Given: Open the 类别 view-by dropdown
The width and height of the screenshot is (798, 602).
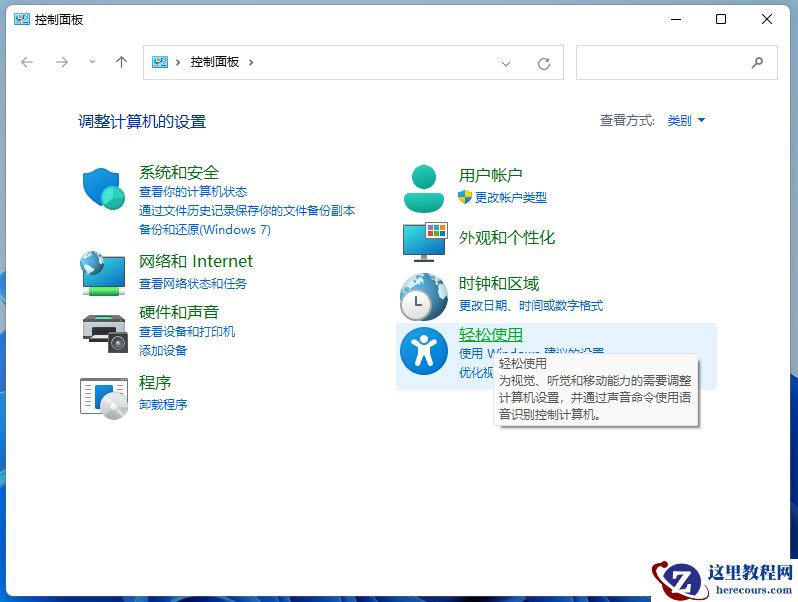Looking at the screenshot, I should pyautogui.click(x=686, y=121).
